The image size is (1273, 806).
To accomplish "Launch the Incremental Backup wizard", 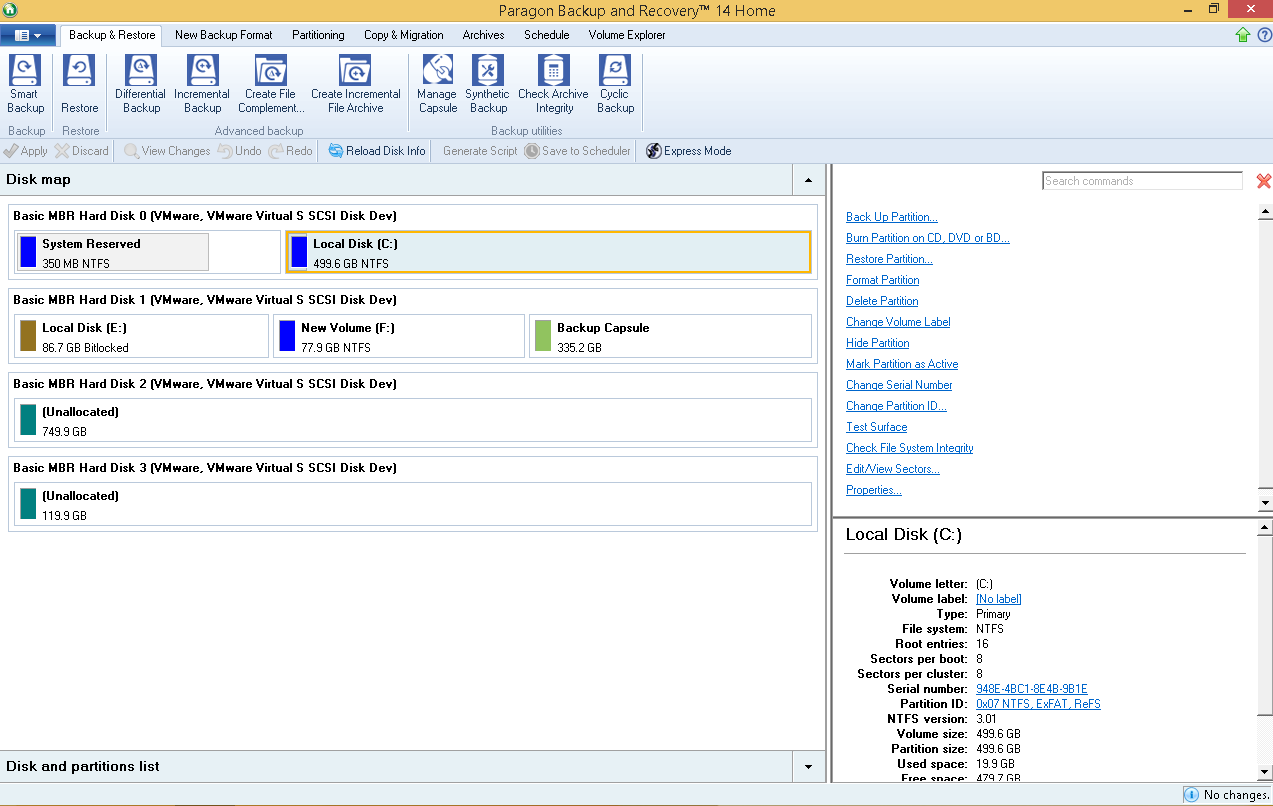I will 202,84.
